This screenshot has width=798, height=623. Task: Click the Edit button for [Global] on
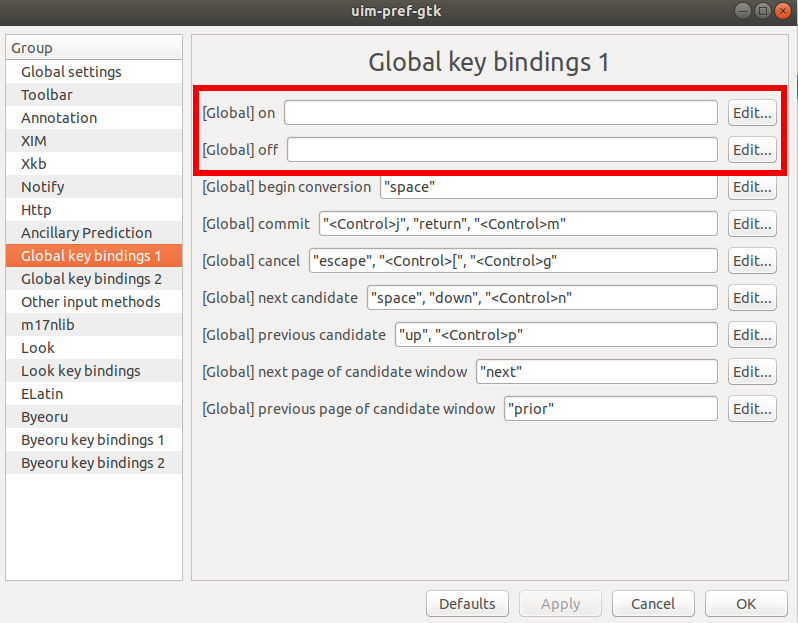point(752,112)
